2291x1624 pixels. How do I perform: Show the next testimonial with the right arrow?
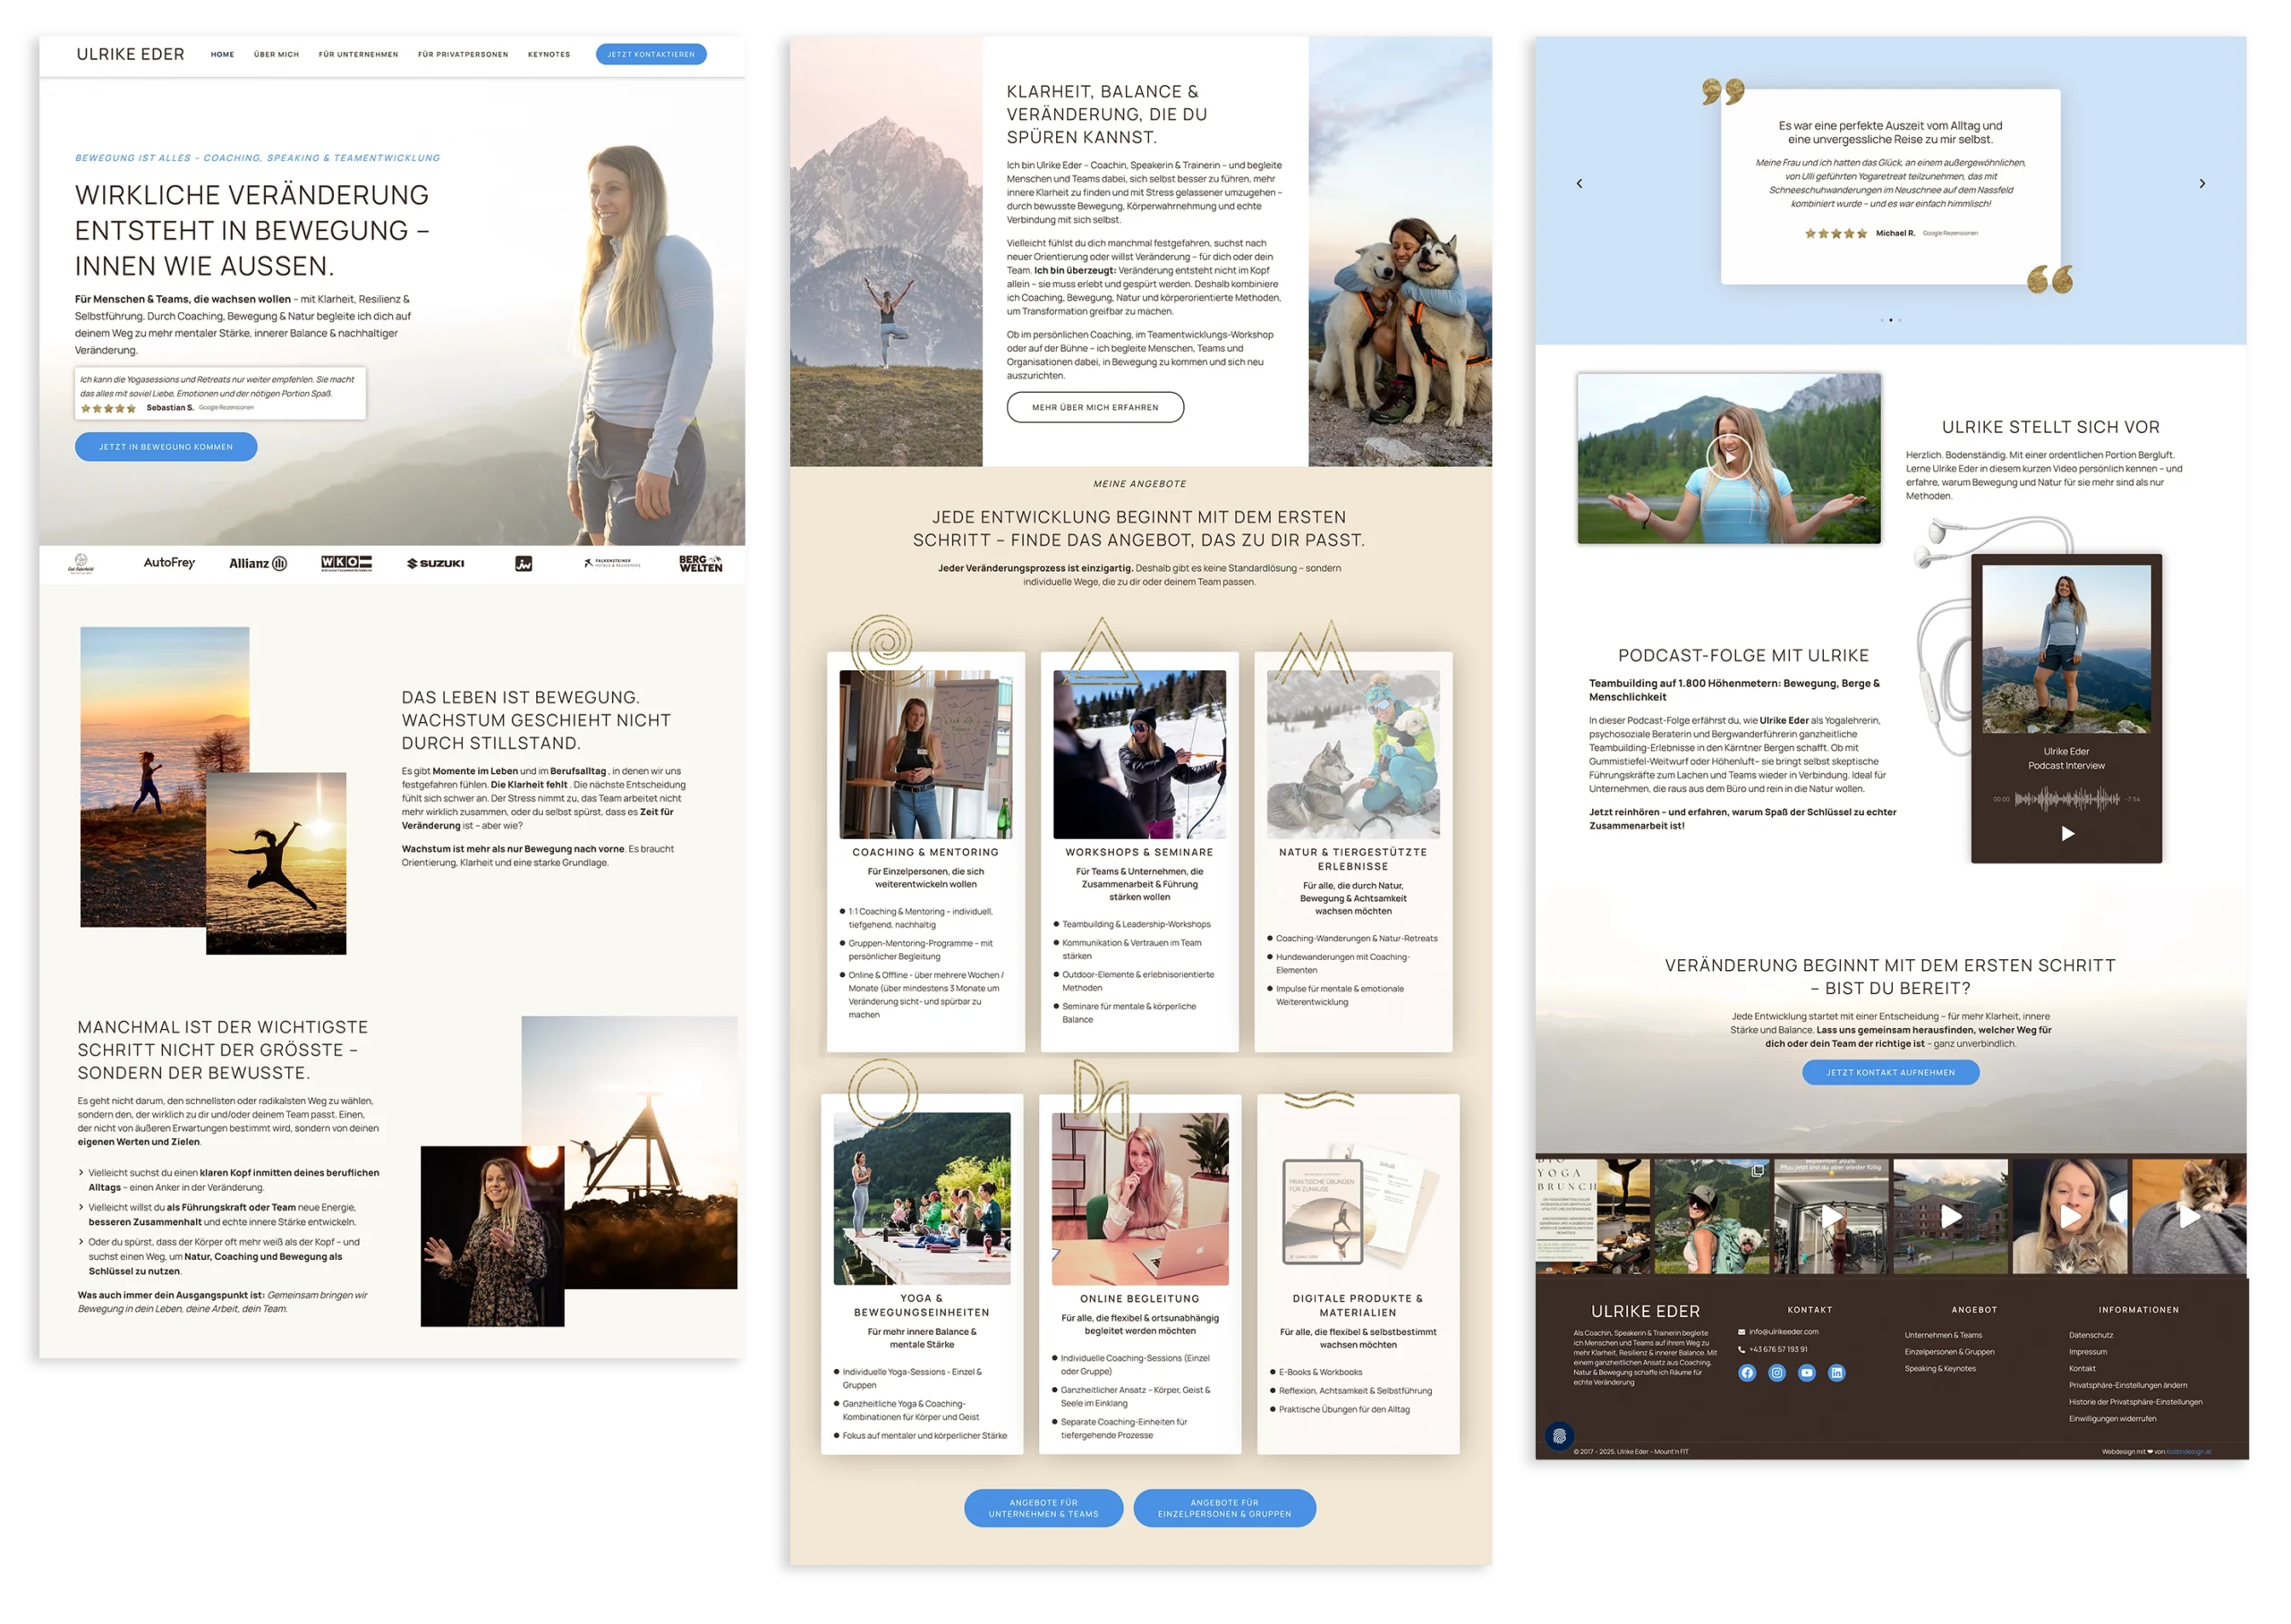[2202, 184]
